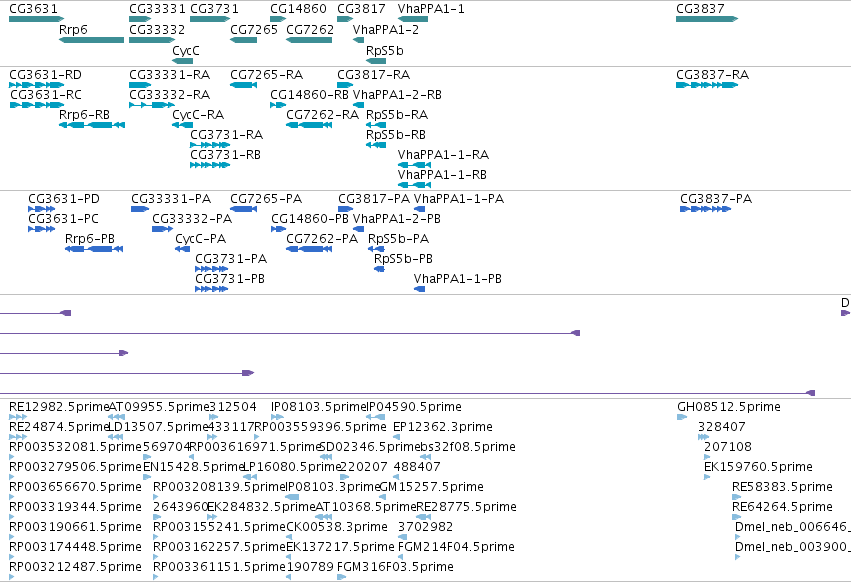
Task: Click the CG33332 gene label
Action: point(157,29)
